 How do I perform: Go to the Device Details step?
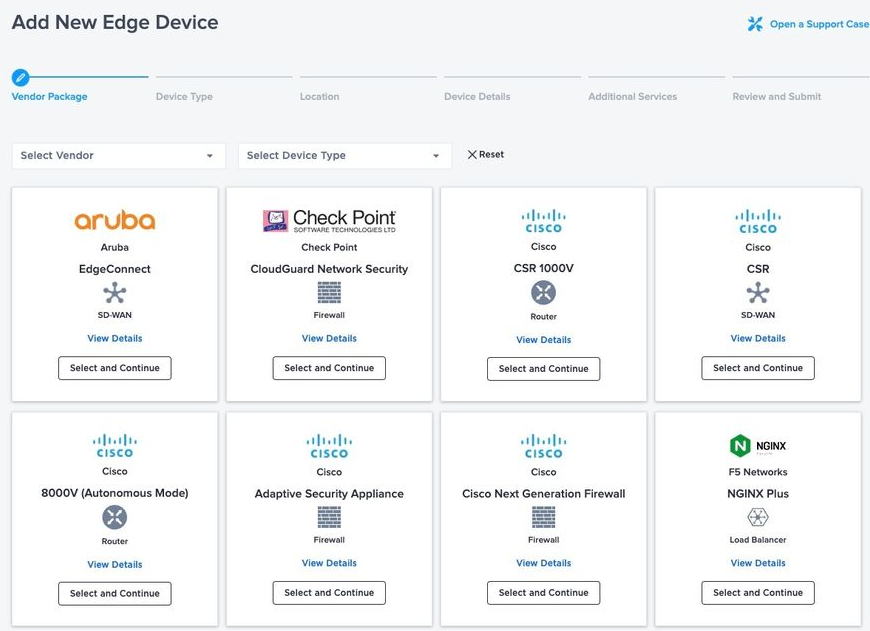[477, 97]
